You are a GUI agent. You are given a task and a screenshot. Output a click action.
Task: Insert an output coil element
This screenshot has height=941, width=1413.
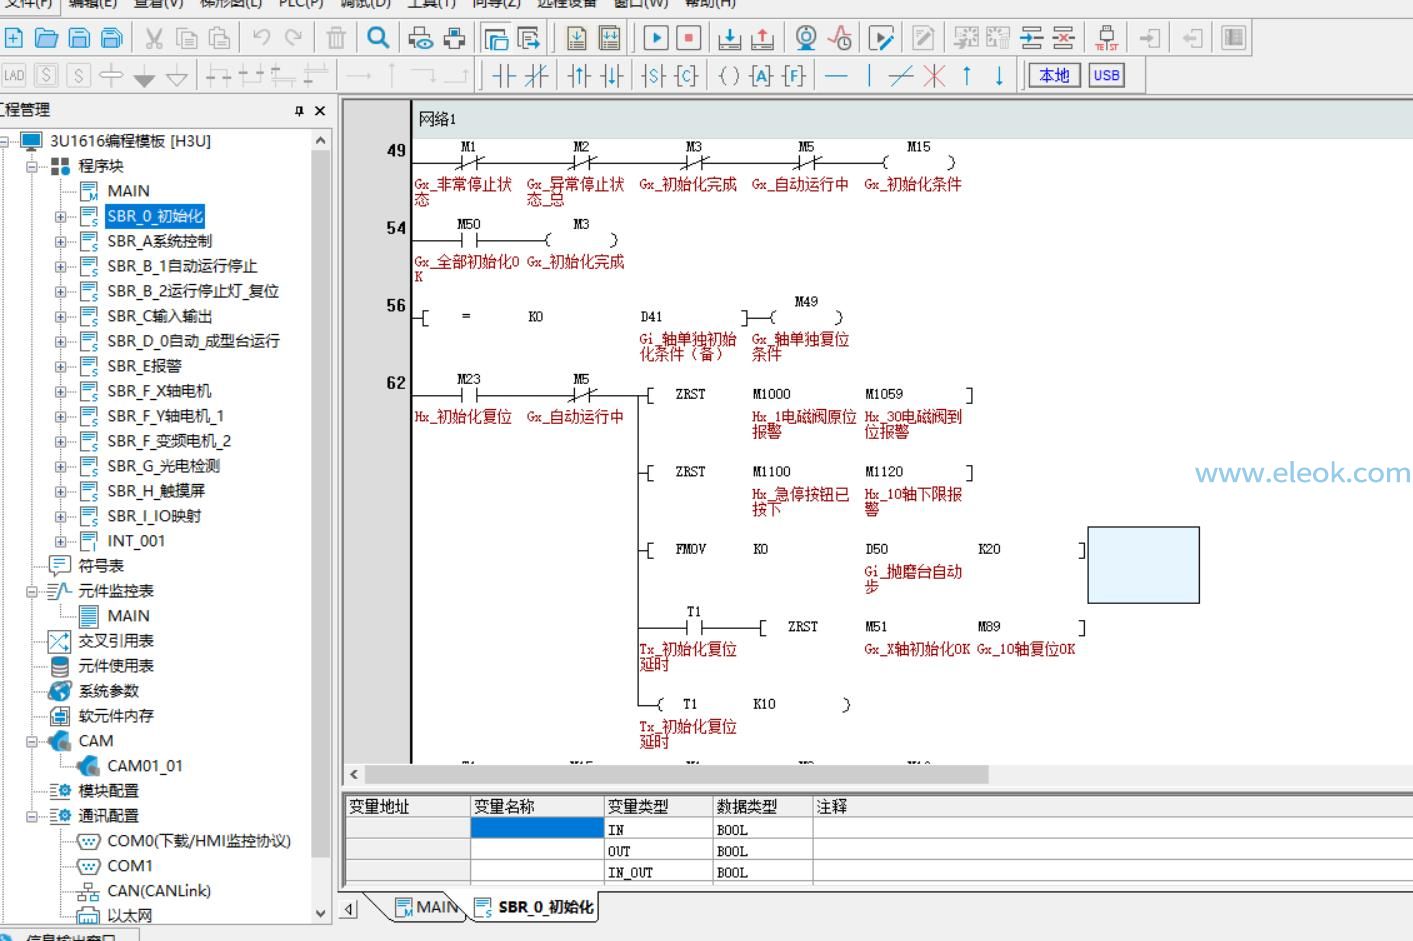point(729,75)
